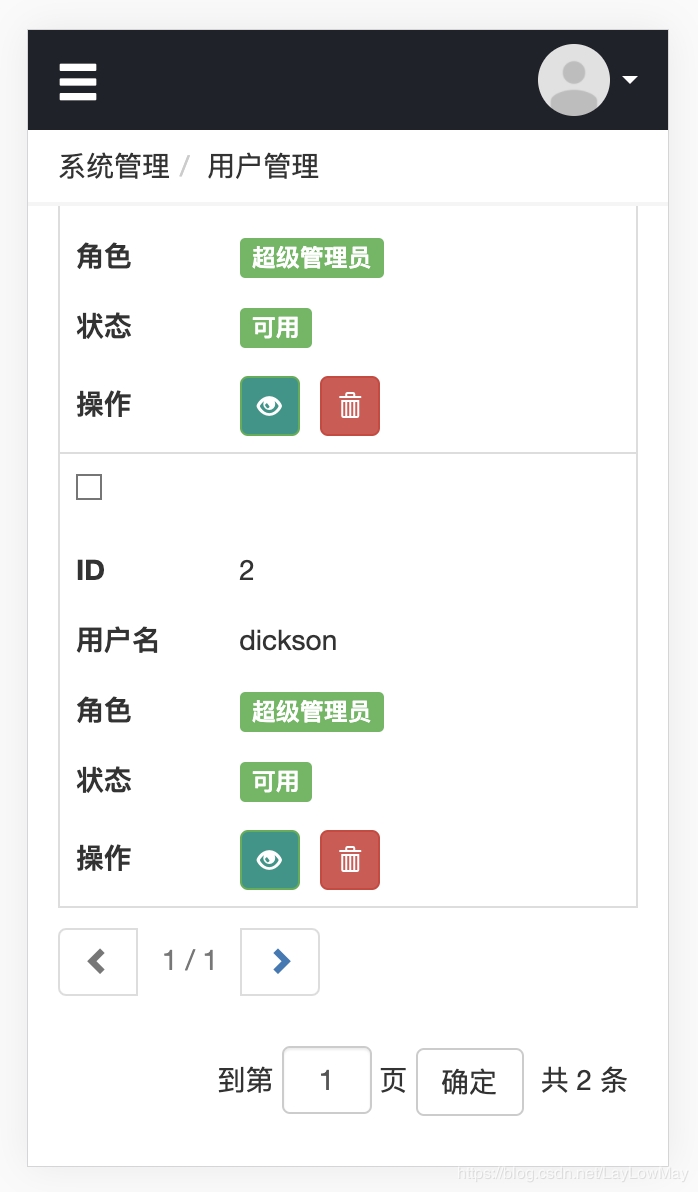
Task: Click the page number input field
Action: click(327, 1080)
